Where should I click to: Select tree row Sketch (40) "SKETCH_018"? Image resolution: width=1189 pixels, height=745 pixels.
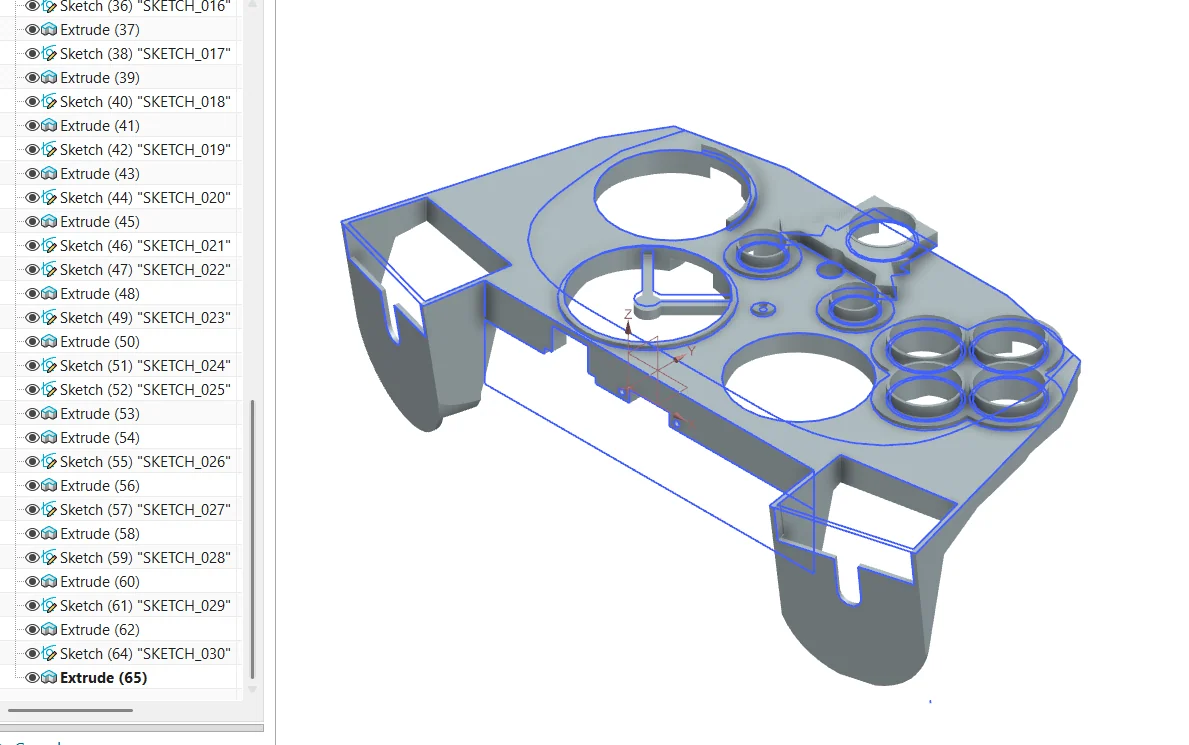(x=146, y=102)
